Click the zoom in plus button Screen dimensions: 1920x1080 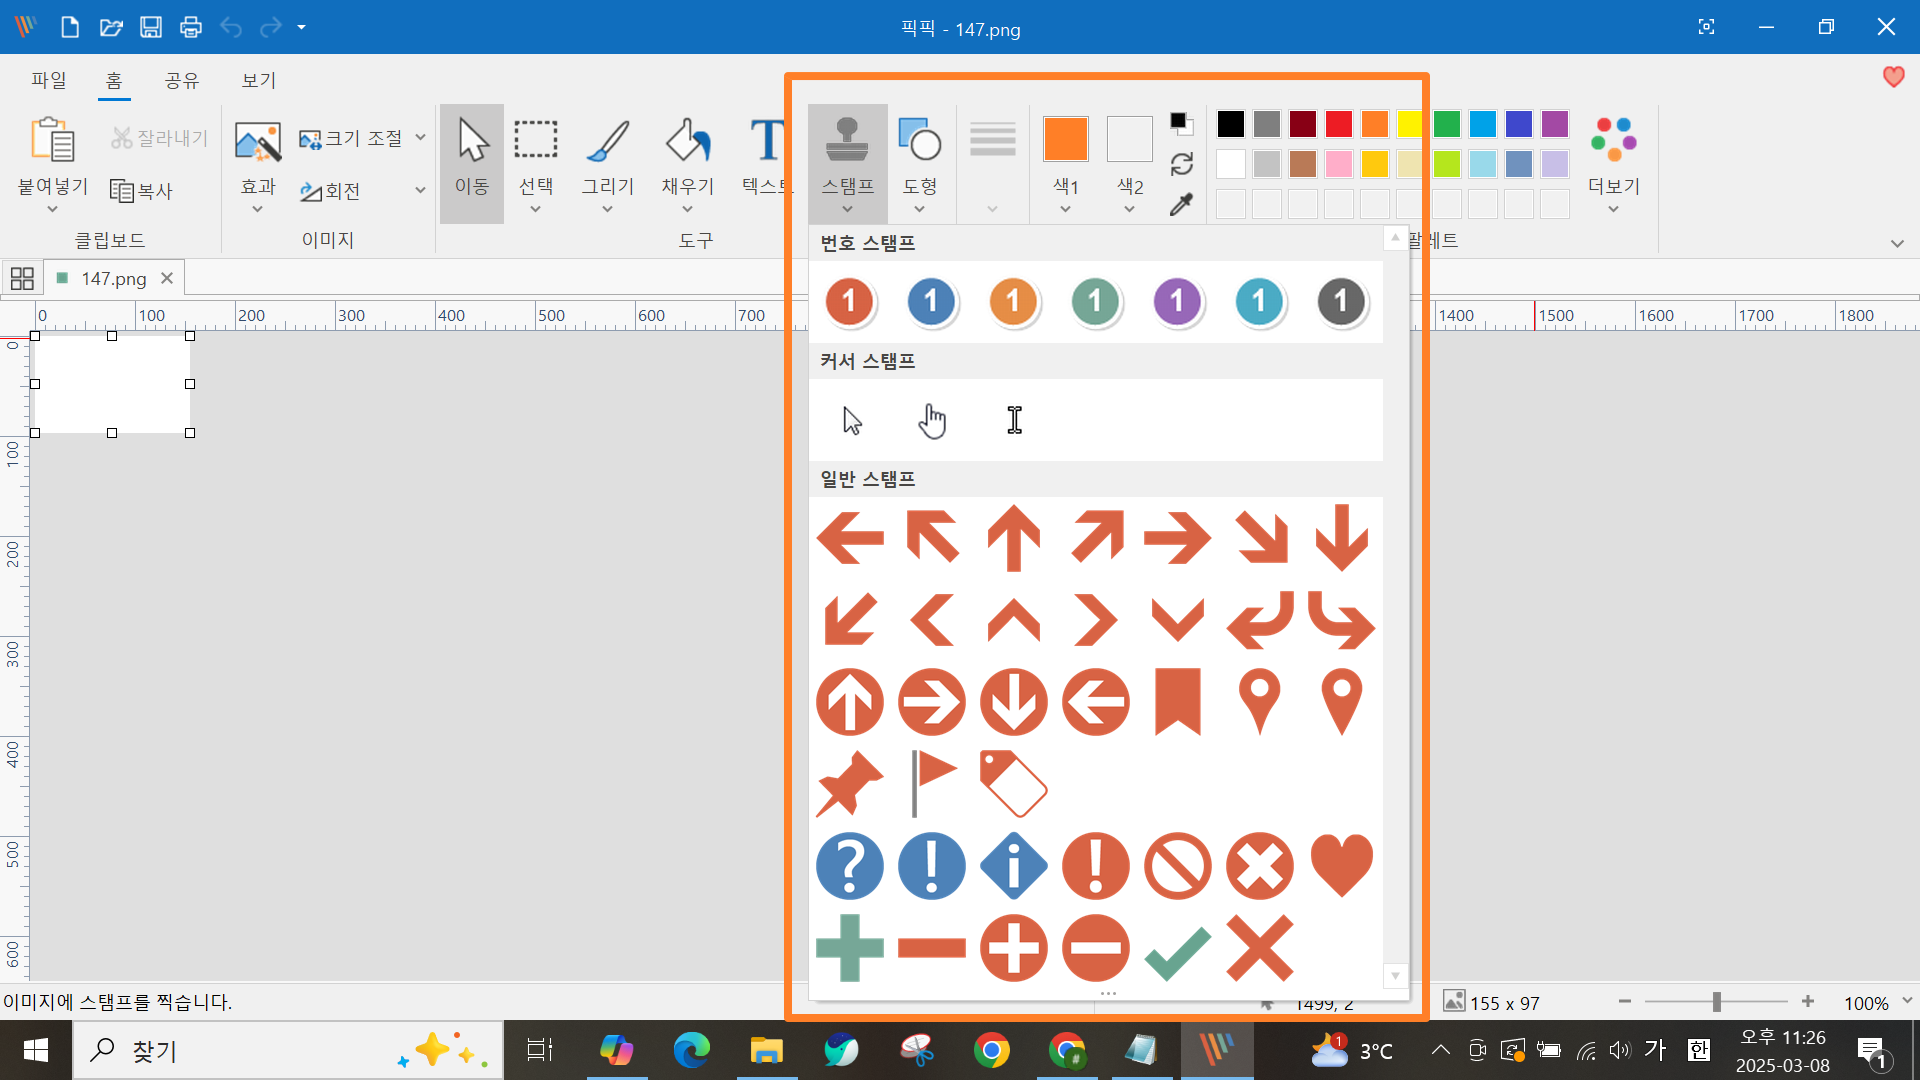[x=1807, y=1002]
